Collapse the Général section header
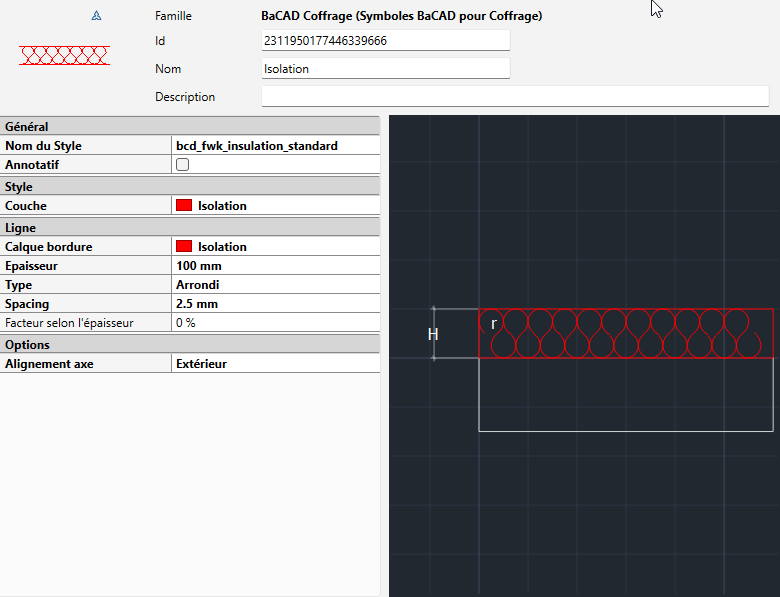The width and height of the screenshot is (780, 597). [190, 126]
